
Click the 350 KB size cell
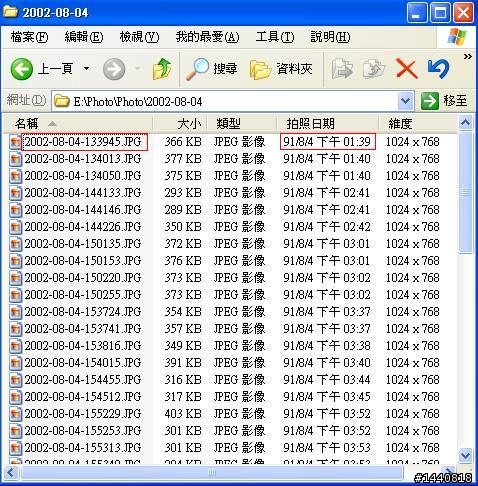tap(183, 227)
